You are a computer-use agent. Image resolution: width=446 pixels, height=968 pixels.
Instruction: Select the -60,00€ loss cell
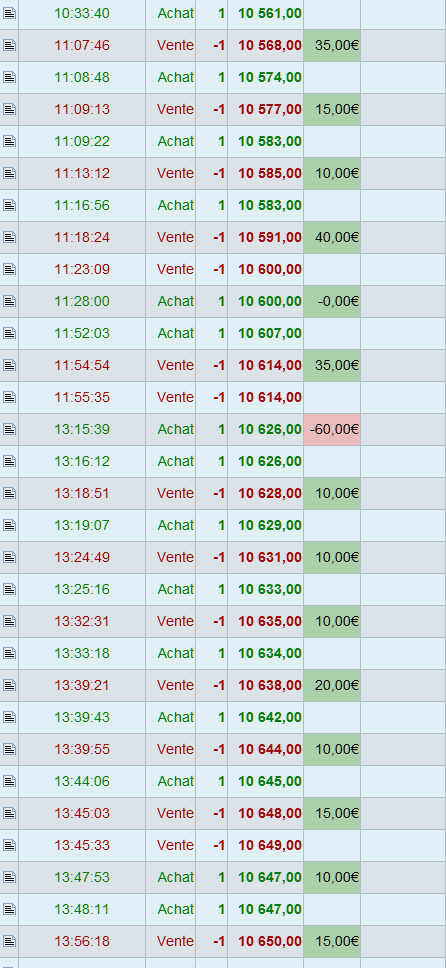[x=332, y=429]
